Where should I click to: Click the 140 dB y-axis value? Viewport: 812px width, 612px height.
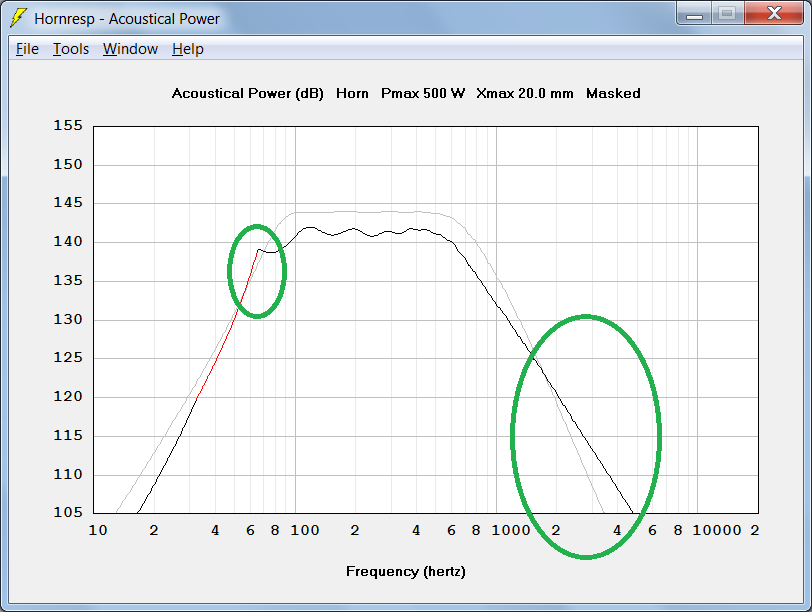pos(68,242)
